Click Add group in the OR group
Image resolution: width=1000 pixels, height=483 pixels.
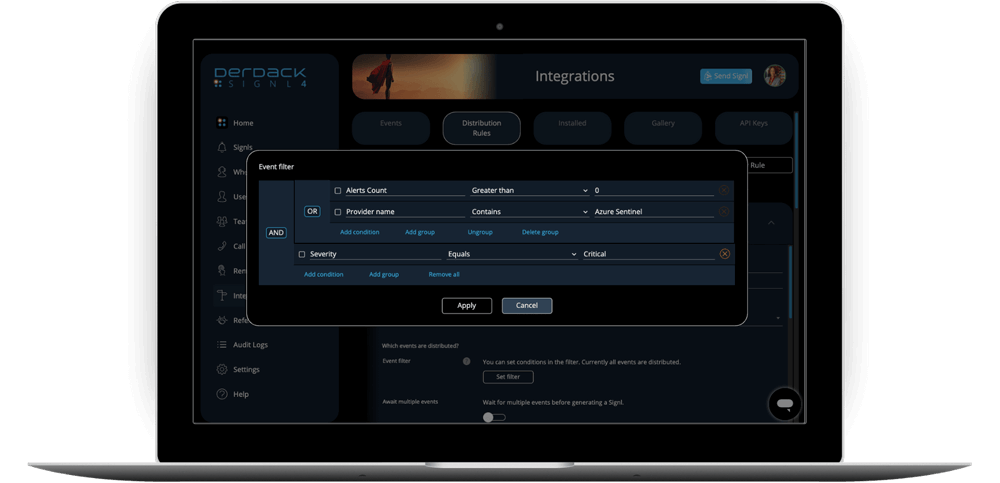(420, 232)
